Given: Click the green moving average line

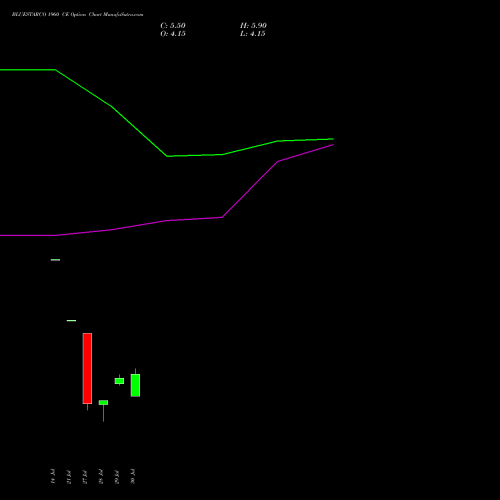Looking at the screenshot, I should tap(167, 156).
